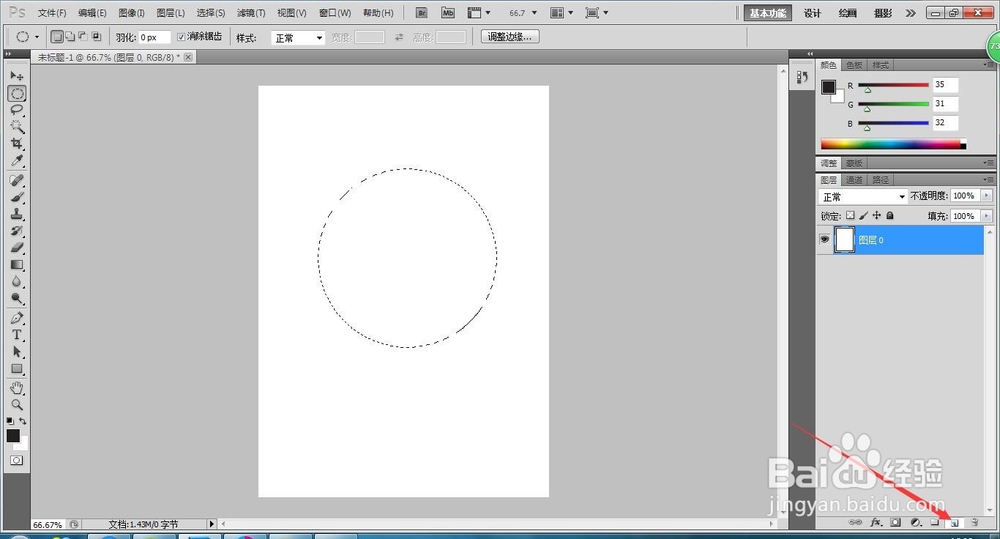
Task: Select the Horizontal Type tool
Action: coord(17,335)
